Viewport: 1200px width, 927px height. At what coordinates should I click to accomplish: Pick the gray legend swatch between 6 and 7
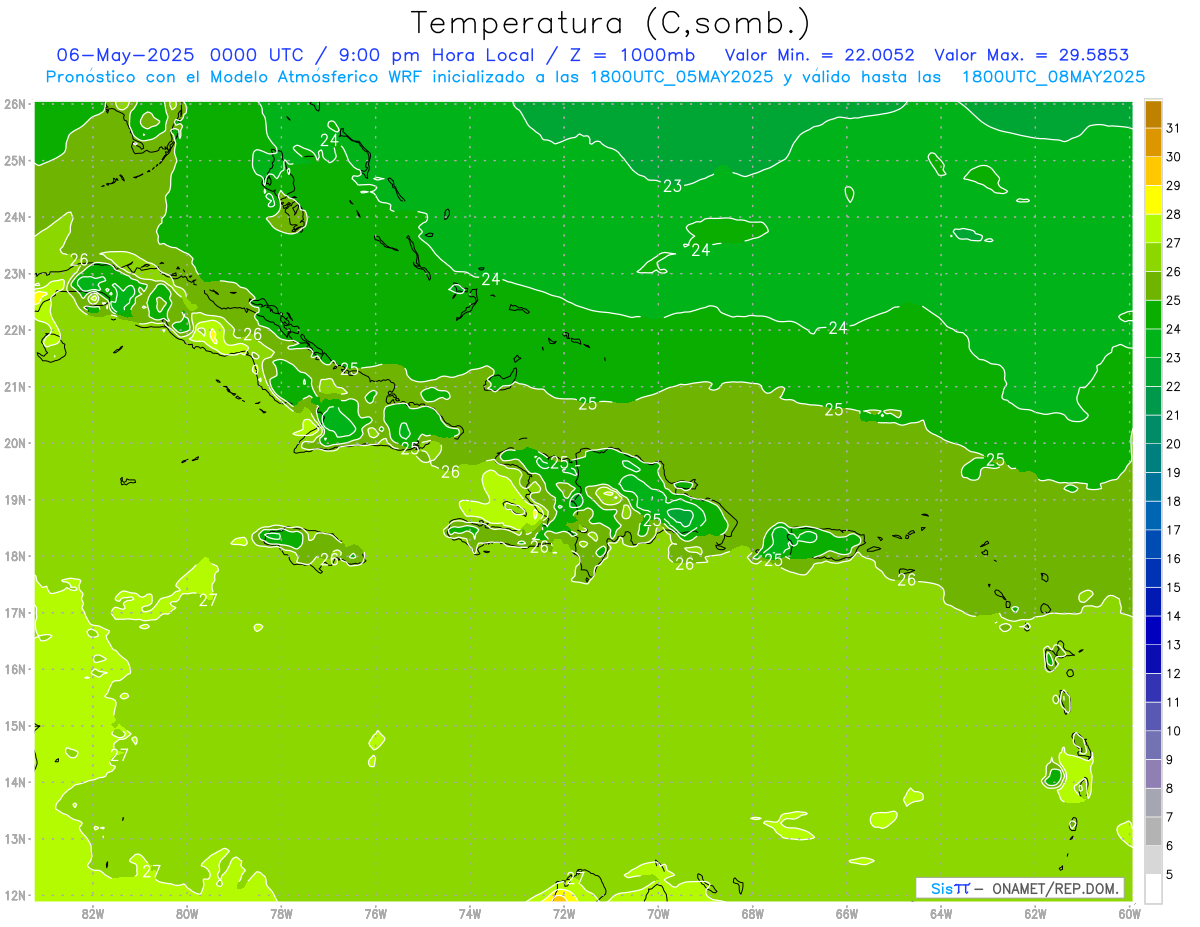point(1153,831)
